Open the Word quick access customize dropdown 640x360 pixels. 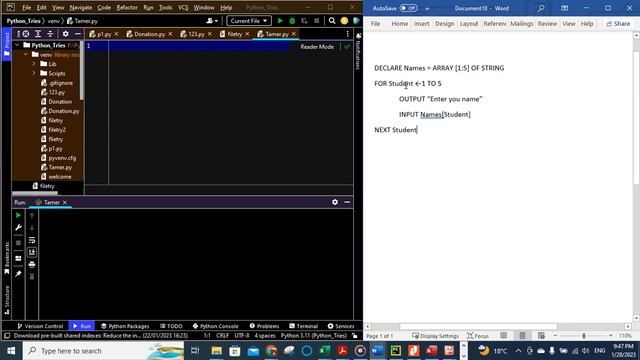coord(427,8)
